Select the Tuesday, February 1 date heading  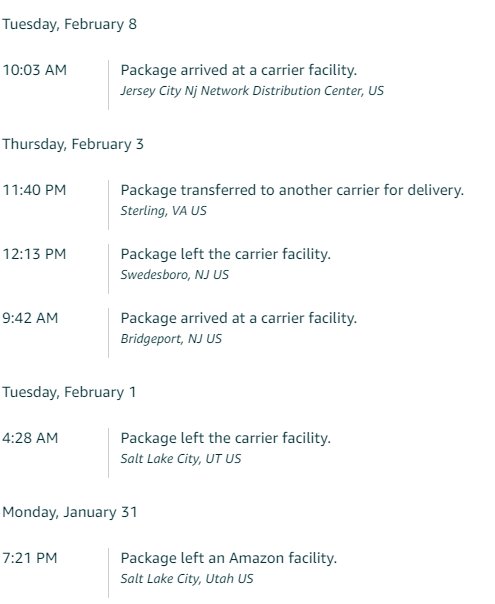click(x=69, y=392)
